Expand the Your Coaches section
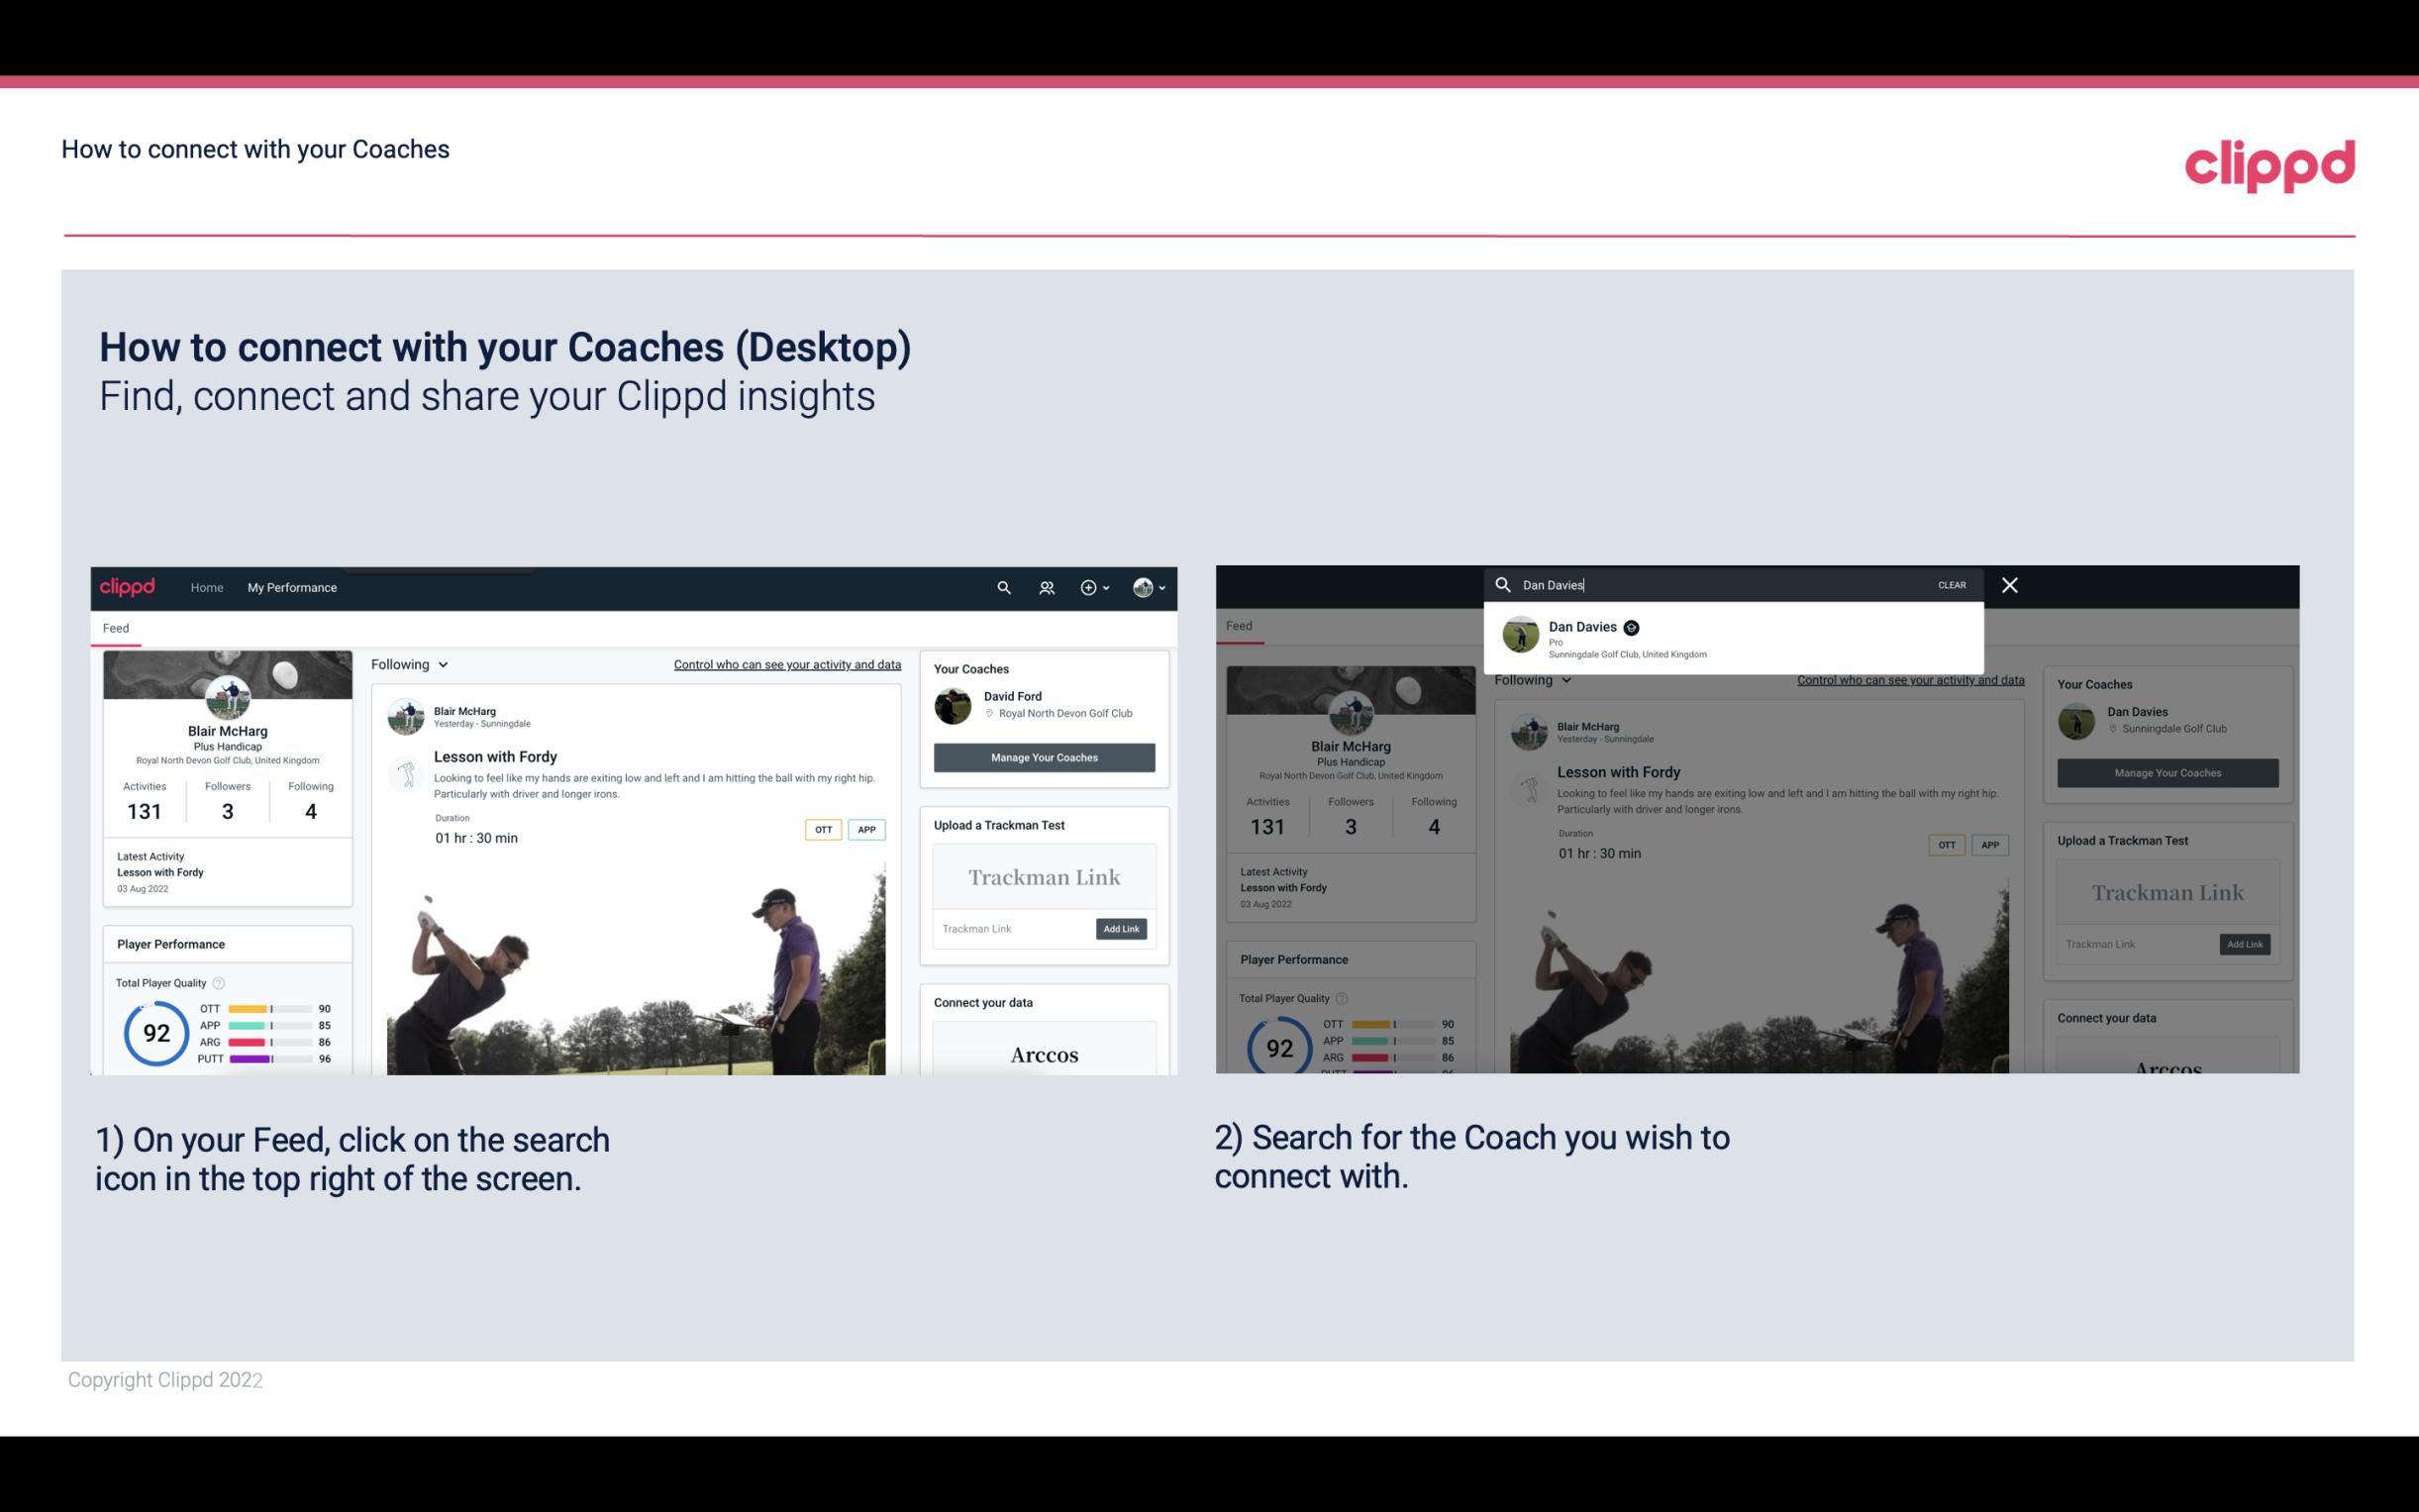 coord(971,669)
